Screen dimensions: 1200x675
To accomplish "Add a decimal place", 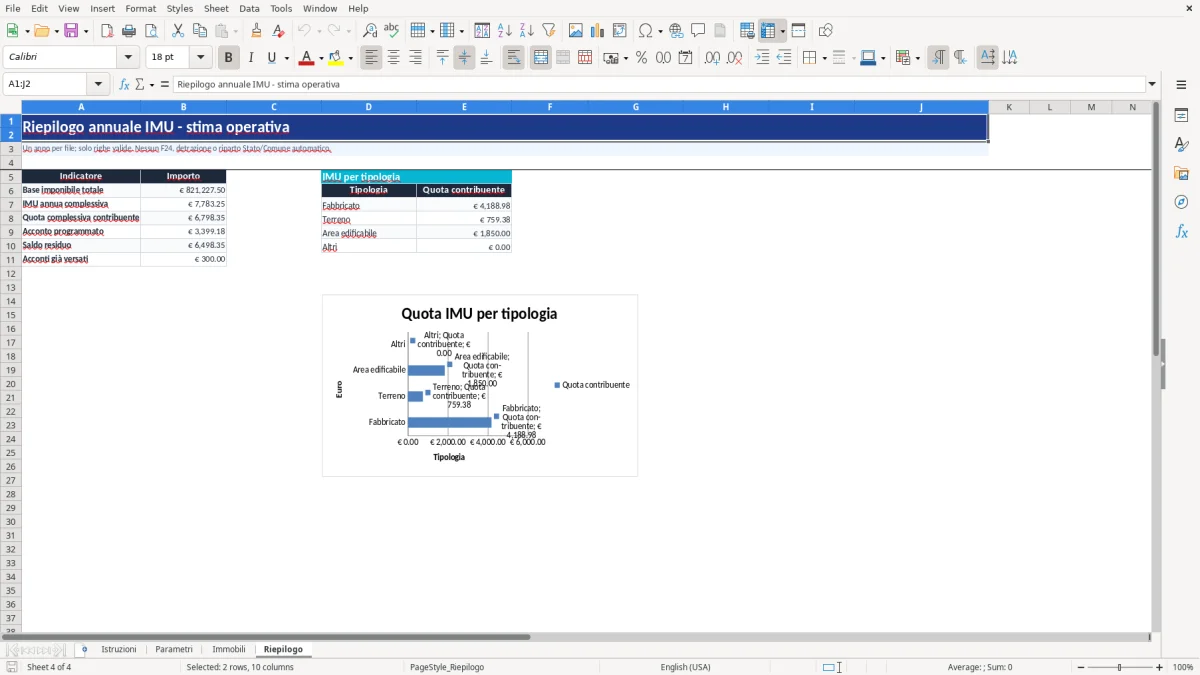I will coord(713,58).
